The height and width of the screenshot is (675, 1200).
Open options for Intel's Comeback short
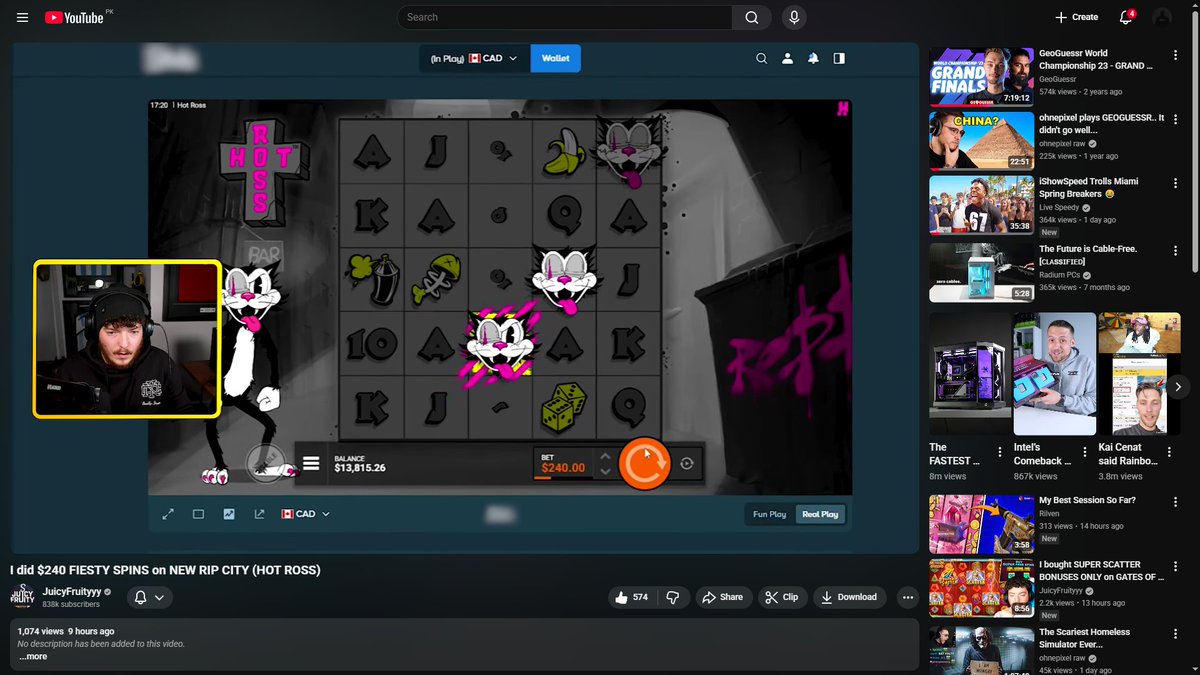click(1087, 452)
